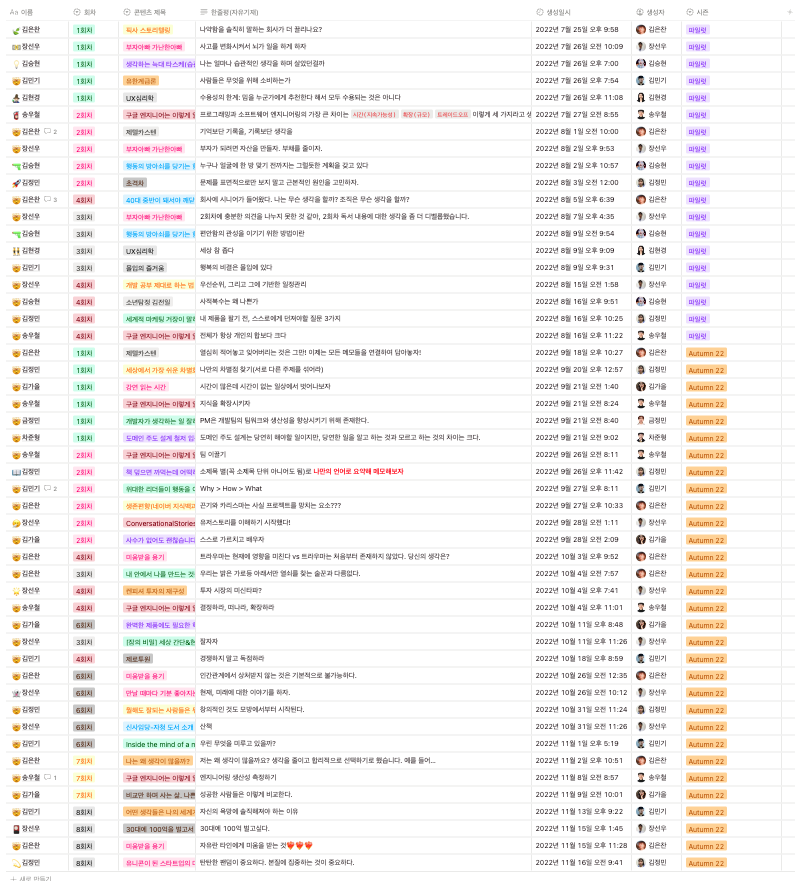The image size is (795, 881).
Task: Click 송우철's creator avatar in the 8월 16일 오후 11:22 row
Action: (x=640, y=335)
